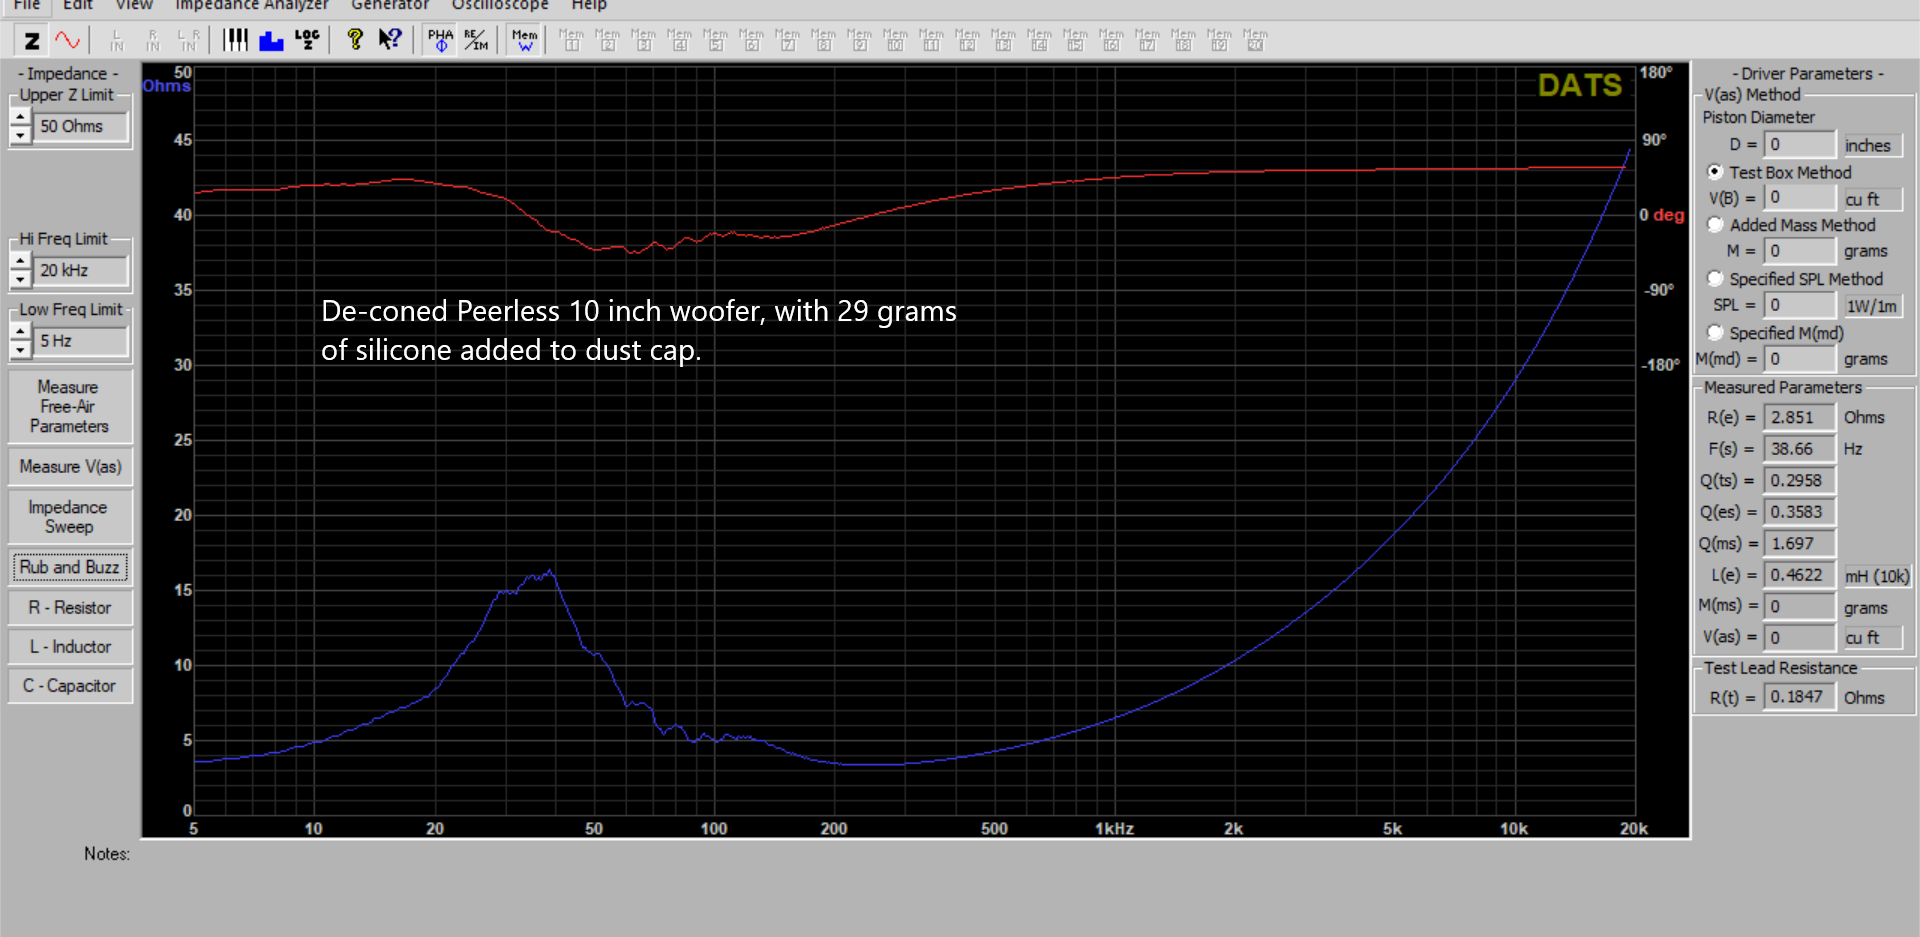The width and height of the screenshot is (1920, 937).
Task: Lower the Low Freq Limit with down arrow
Action: pos(20,350)
